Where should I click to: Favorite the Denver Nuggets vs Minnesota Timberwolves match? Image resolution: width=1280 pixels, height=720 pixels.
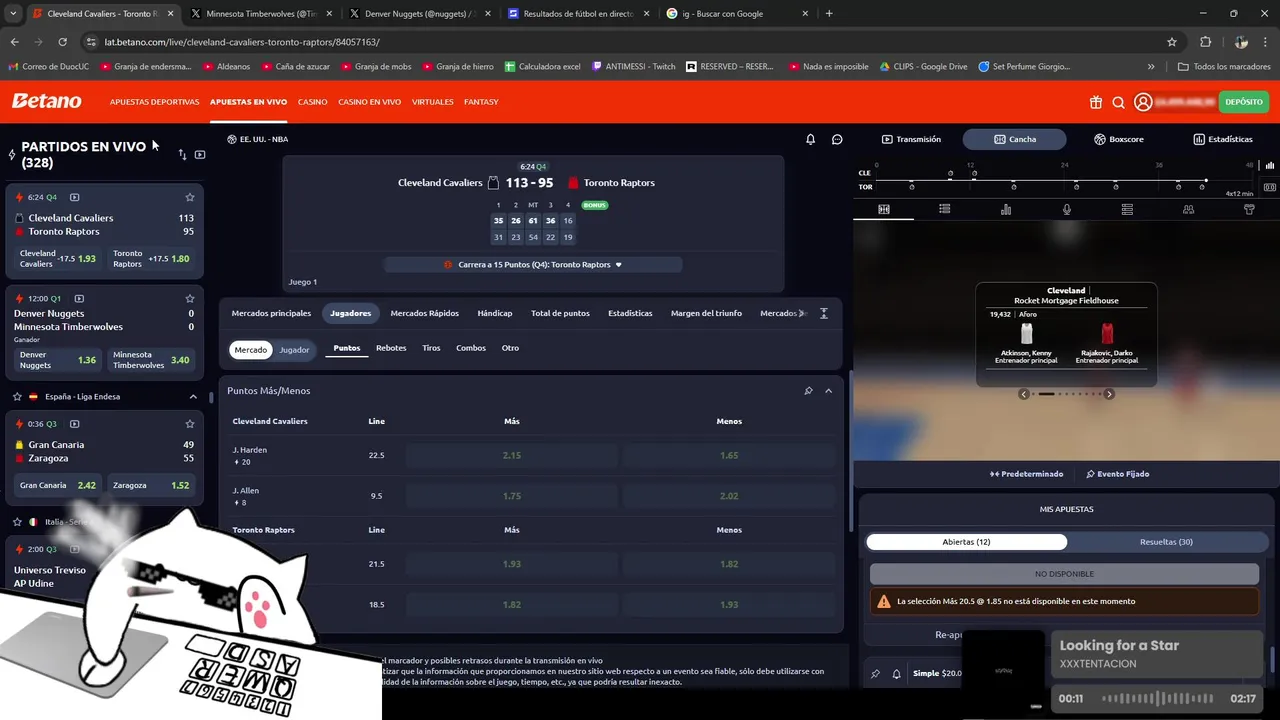[x=190, y=298]
